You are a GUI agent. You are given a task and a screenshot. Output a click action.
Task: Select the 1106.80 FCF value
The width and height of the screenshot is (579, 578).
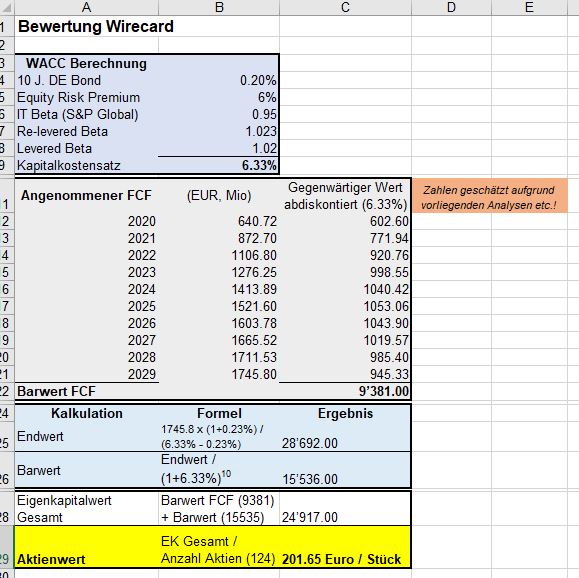pyautogui.click(x=219, y=256)
